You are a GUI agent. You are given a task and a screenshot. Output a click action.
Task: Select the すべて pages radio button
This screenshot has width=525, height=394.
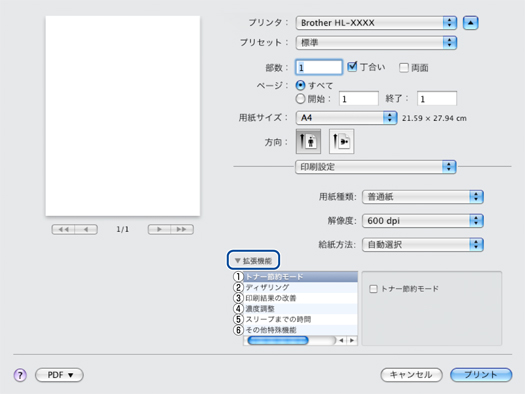[300, 85]
